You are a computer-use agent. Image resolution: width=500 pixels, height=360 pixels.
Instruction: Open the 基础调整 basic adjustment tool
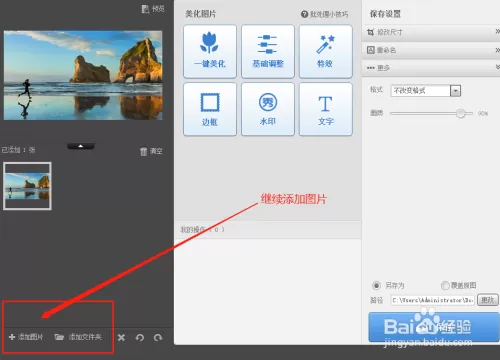point(268,51)
